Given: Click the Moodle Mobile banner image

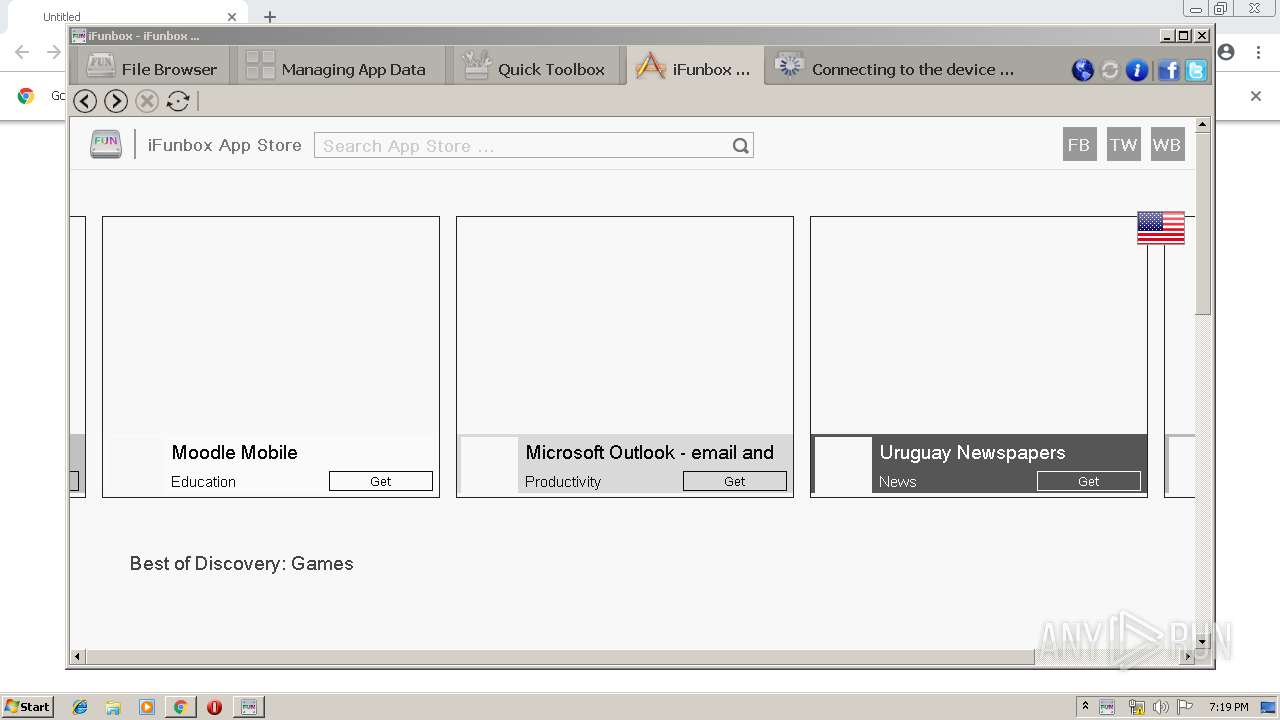Looking at the screenshot, I should tap(271, 325).
